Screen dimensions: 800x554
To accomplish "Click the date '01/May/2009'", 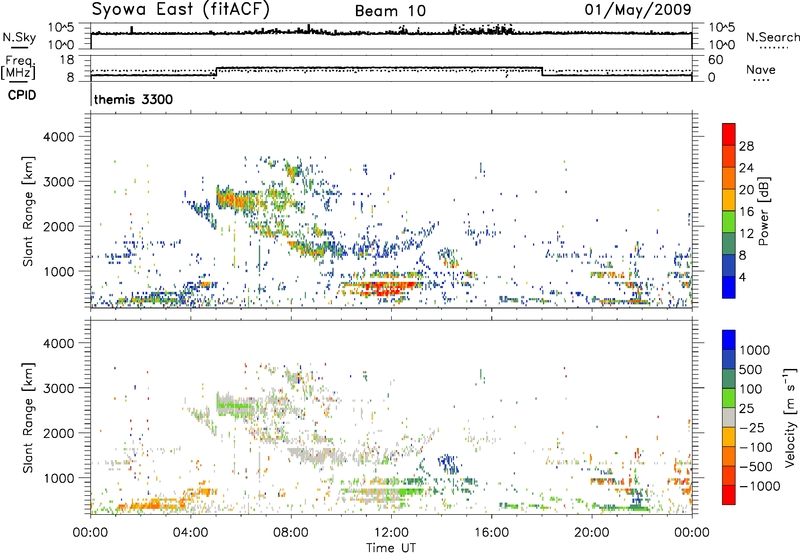I will tap(638, 9).
